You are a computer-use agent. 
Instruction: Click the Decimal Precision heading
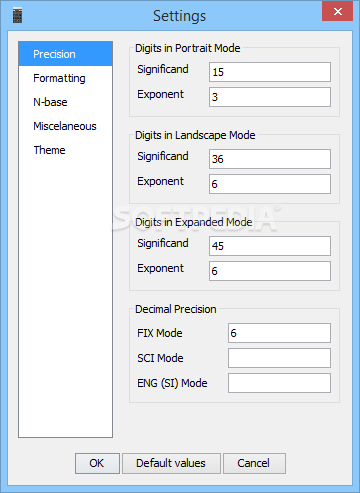tap(176, 309)
